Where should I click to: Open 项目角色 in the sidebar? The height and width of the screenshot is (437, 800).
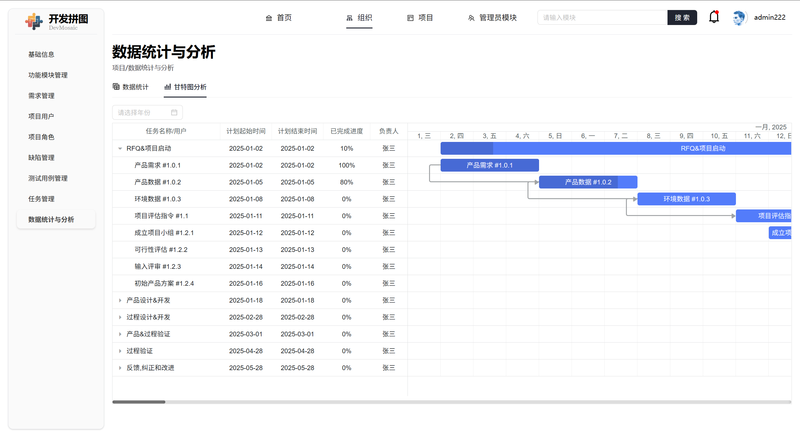pyautogui.click(x=41, y=137)
